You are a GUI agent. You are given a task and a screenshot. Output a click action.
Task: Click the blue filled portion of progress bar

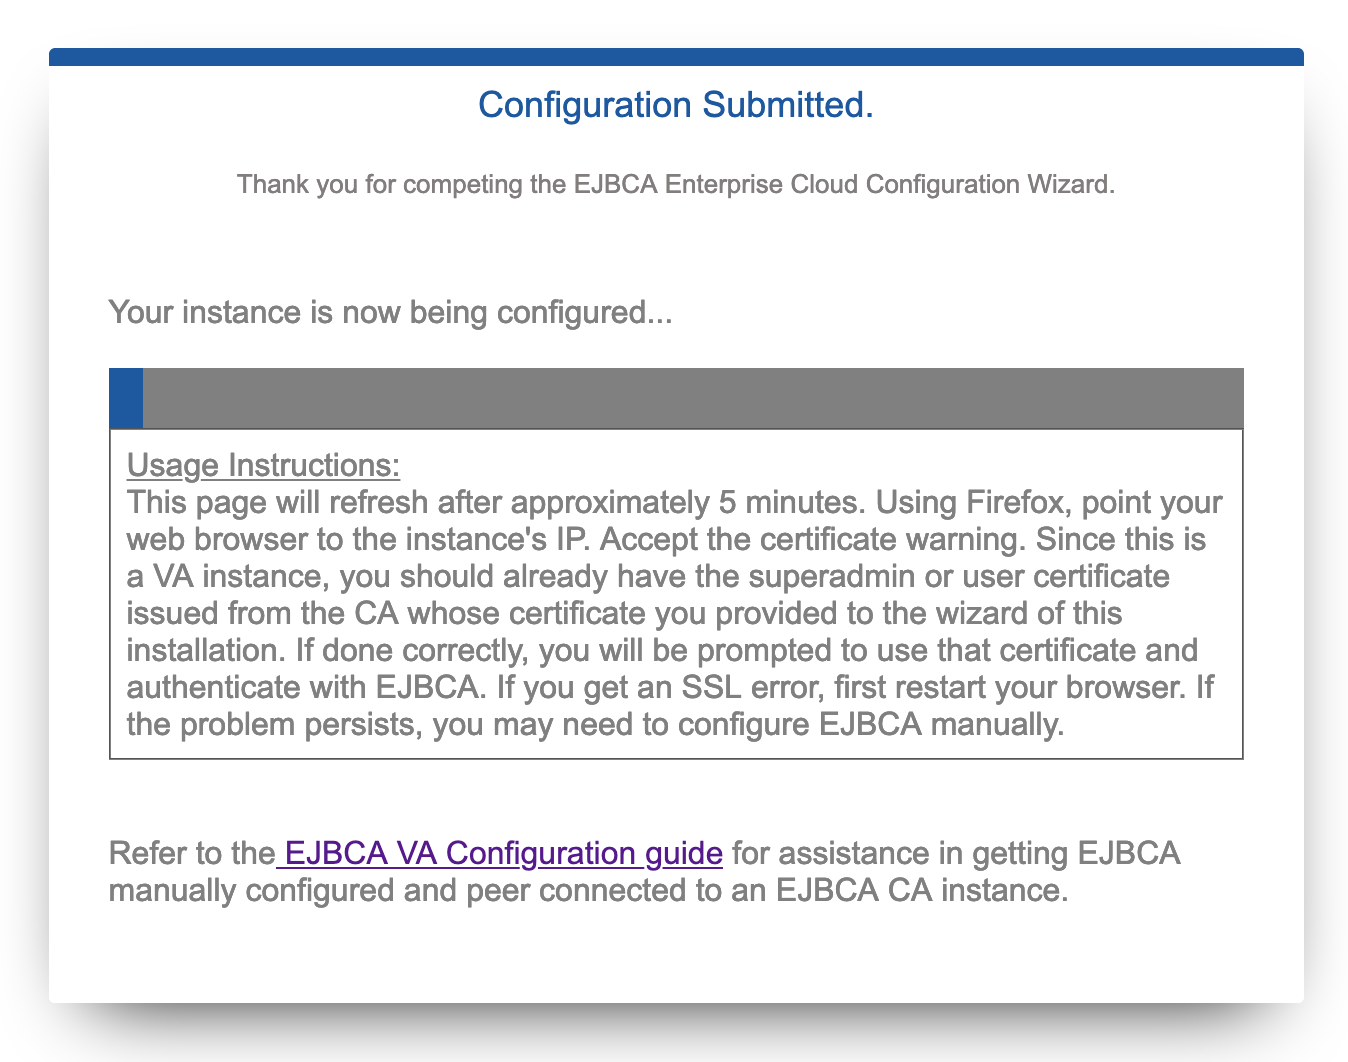(x=126, y=398)
